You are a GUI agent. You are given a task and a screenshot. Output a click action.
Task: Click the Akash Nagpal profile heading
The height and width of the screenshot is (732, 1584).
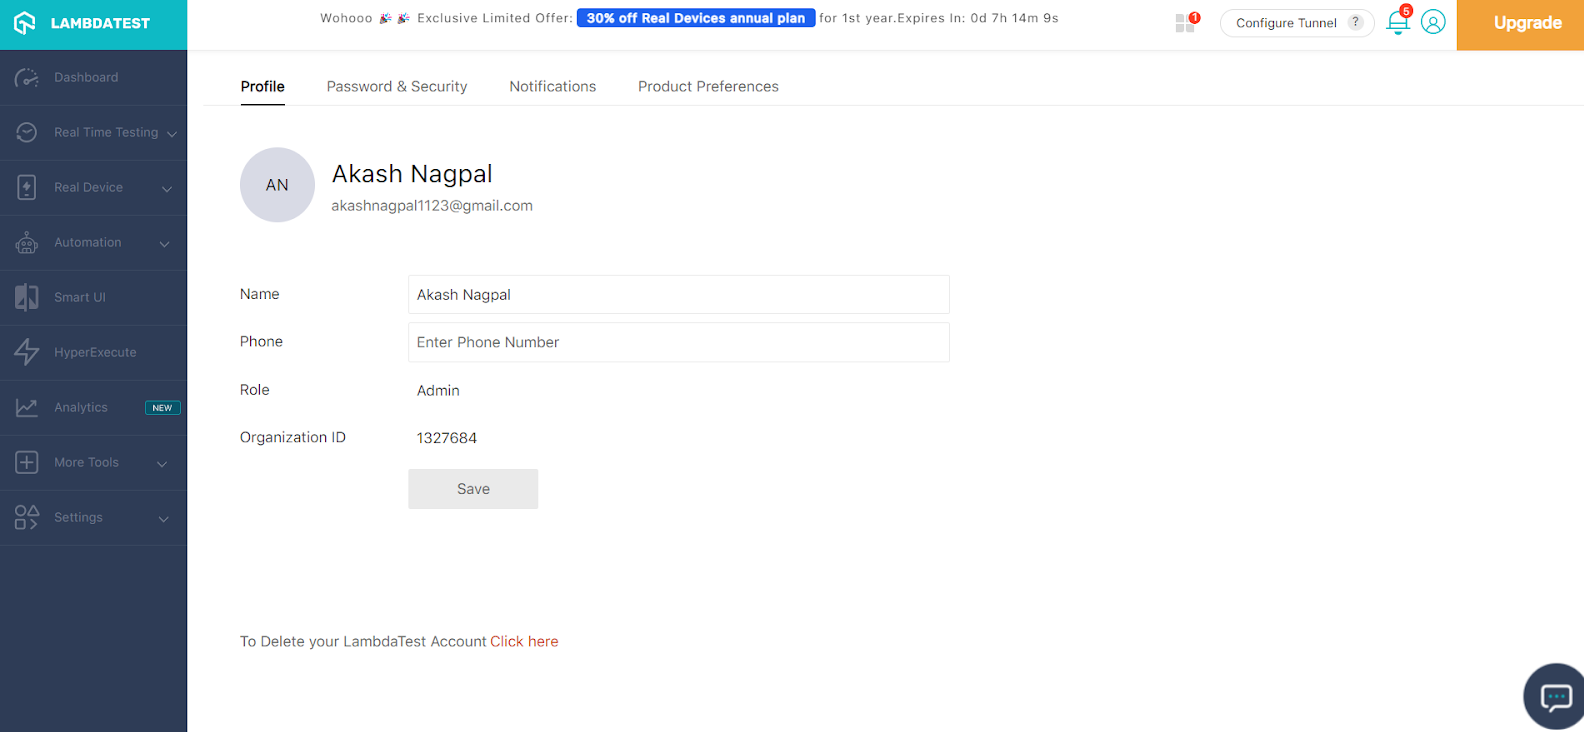(x=412, y=174)
